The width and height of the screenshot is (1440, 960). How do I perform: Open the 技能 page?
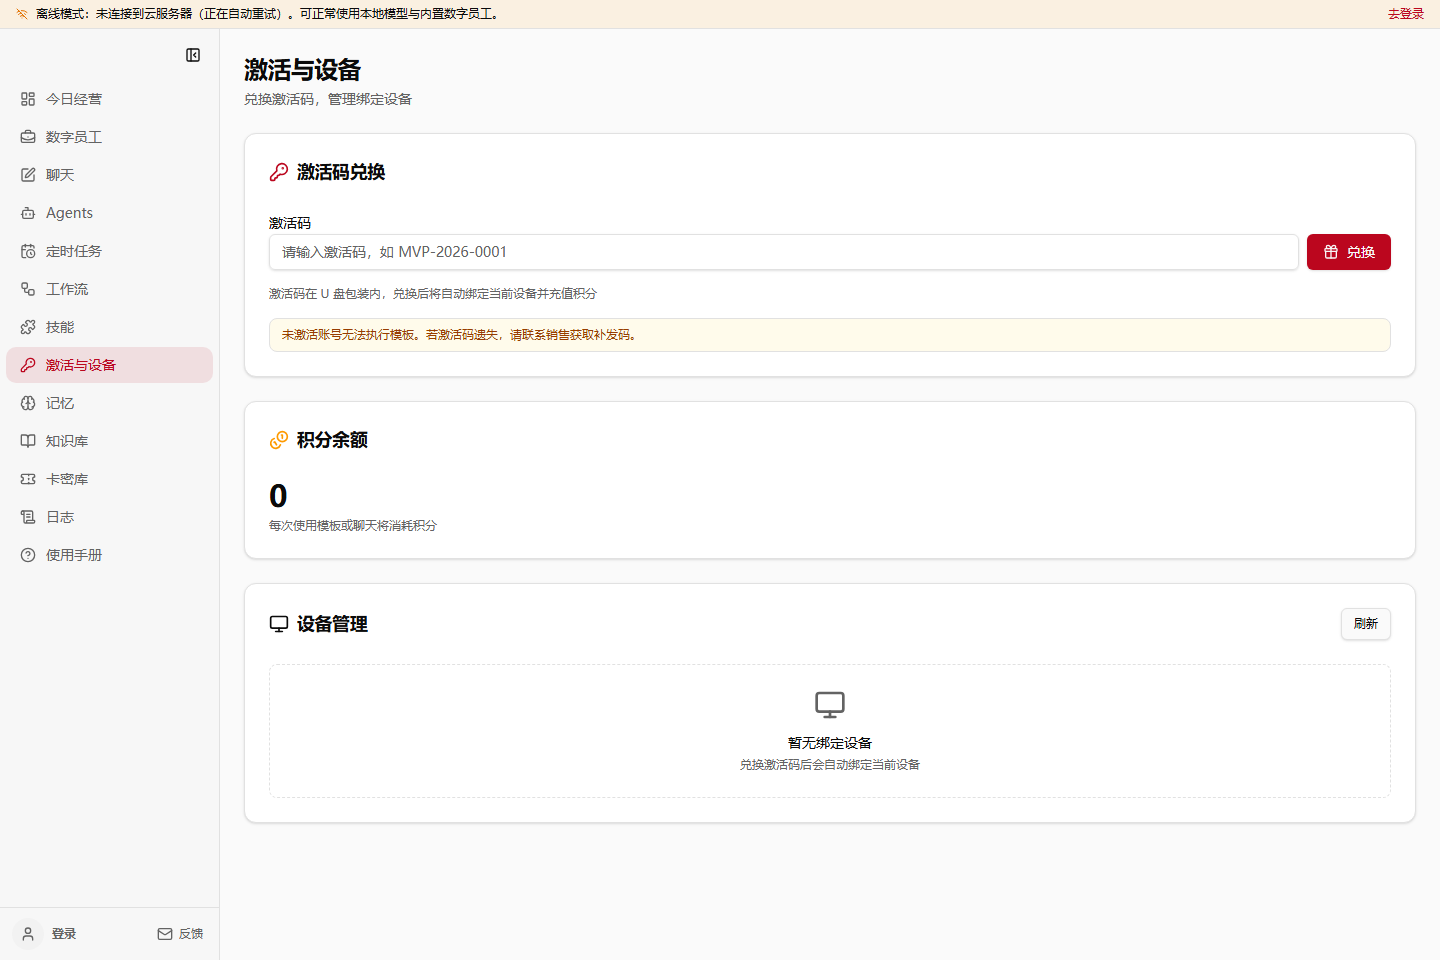(x=110, y=327)
